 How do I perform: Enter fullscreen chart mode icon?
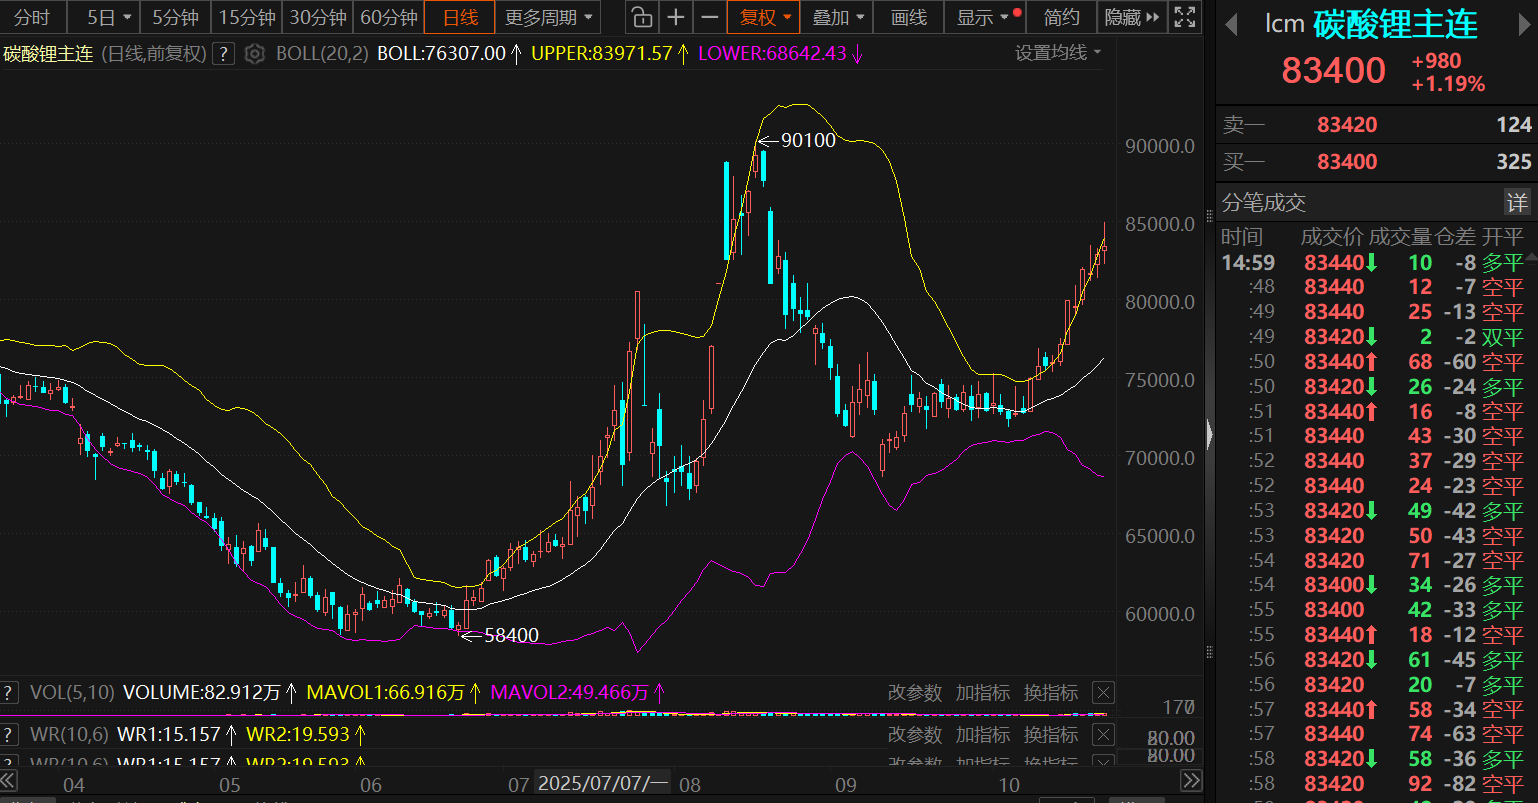tap(1185, 17)
